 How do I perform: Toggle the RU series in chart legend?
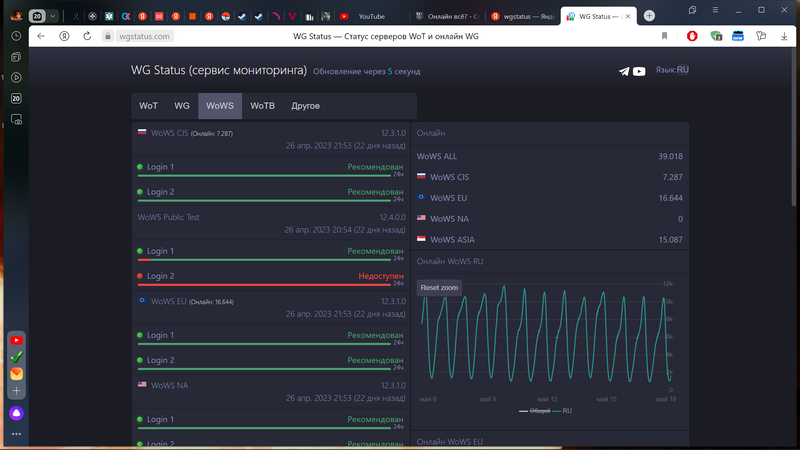(567, 411)
